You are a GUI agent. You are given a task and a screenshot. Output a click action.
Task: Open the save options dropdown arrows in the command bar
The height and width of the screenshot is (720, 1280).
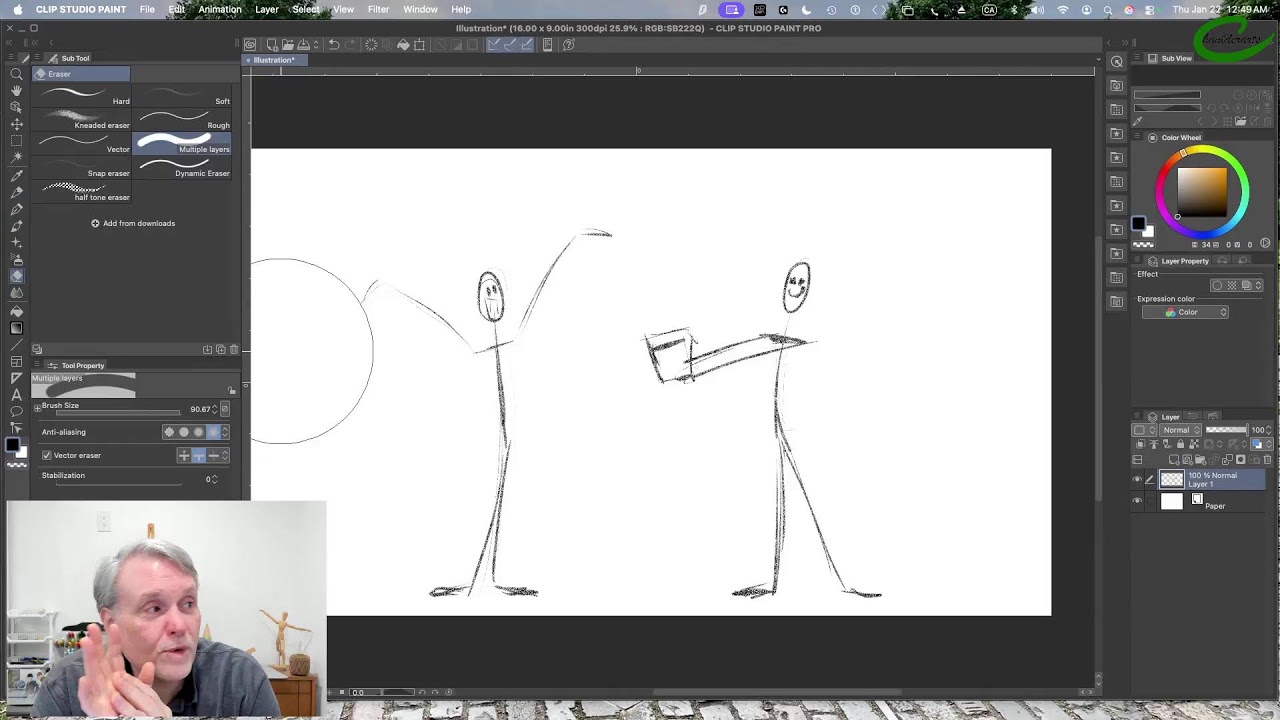[x=316, y=44]
